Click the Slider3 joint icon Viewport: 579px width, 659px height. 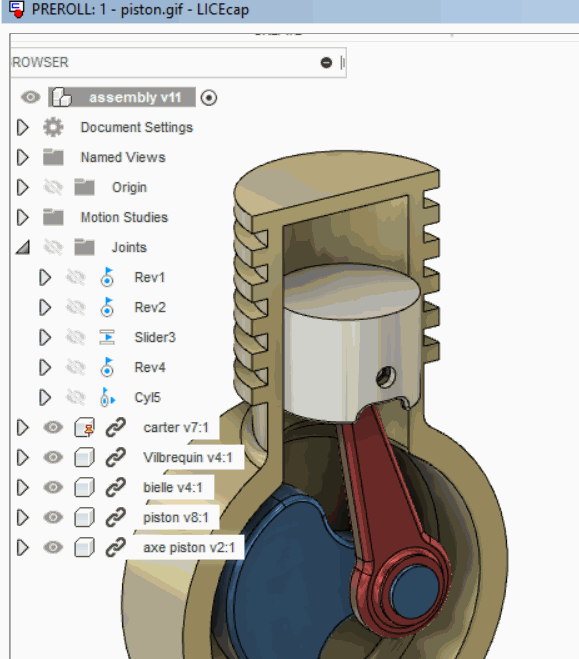[x=107, y=337]
